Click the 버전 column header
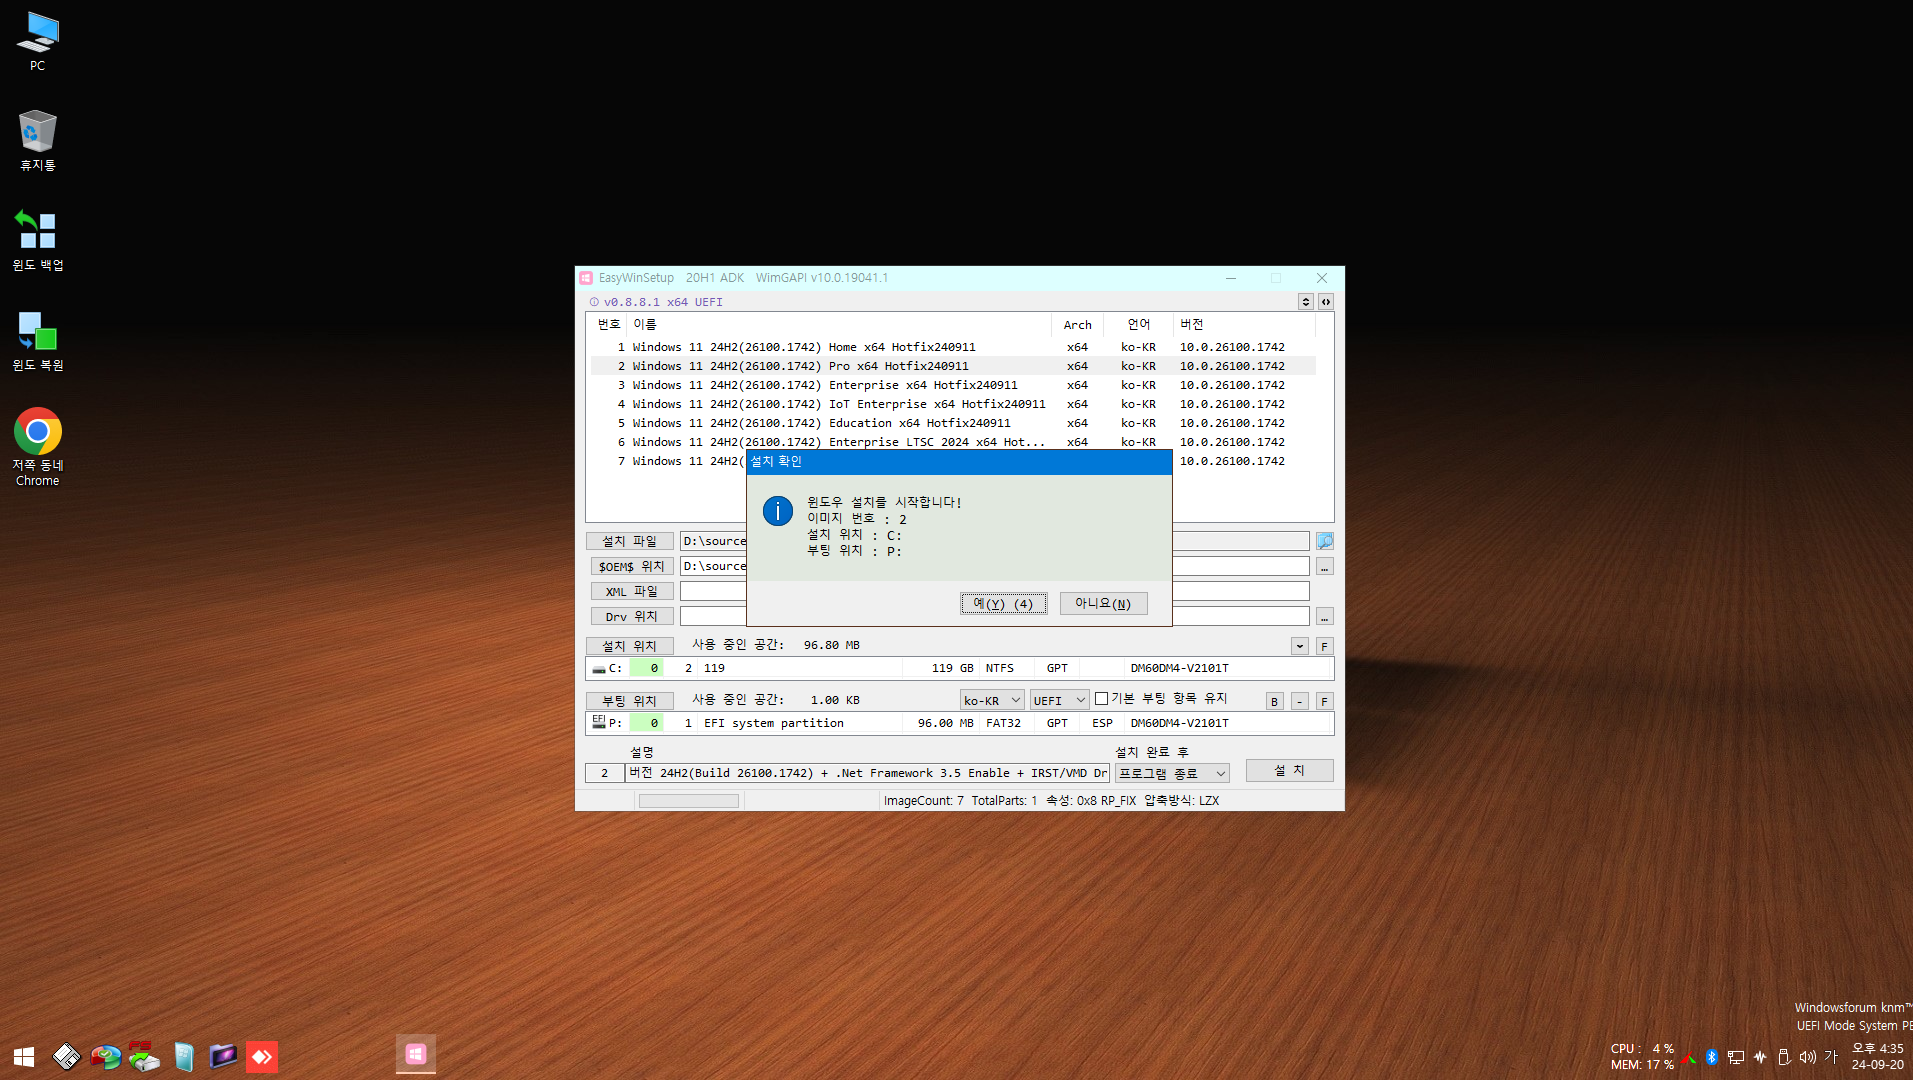This screenshot has height=1080, width=1913. click(x=1244, y=324)
